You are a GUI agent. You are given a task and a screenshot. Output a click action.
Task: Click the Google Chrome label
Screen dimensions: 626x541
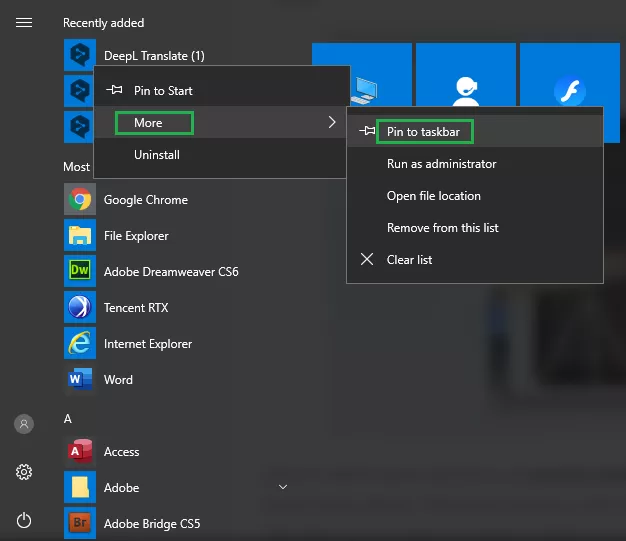pyautogui.click(x=146, y=200)
